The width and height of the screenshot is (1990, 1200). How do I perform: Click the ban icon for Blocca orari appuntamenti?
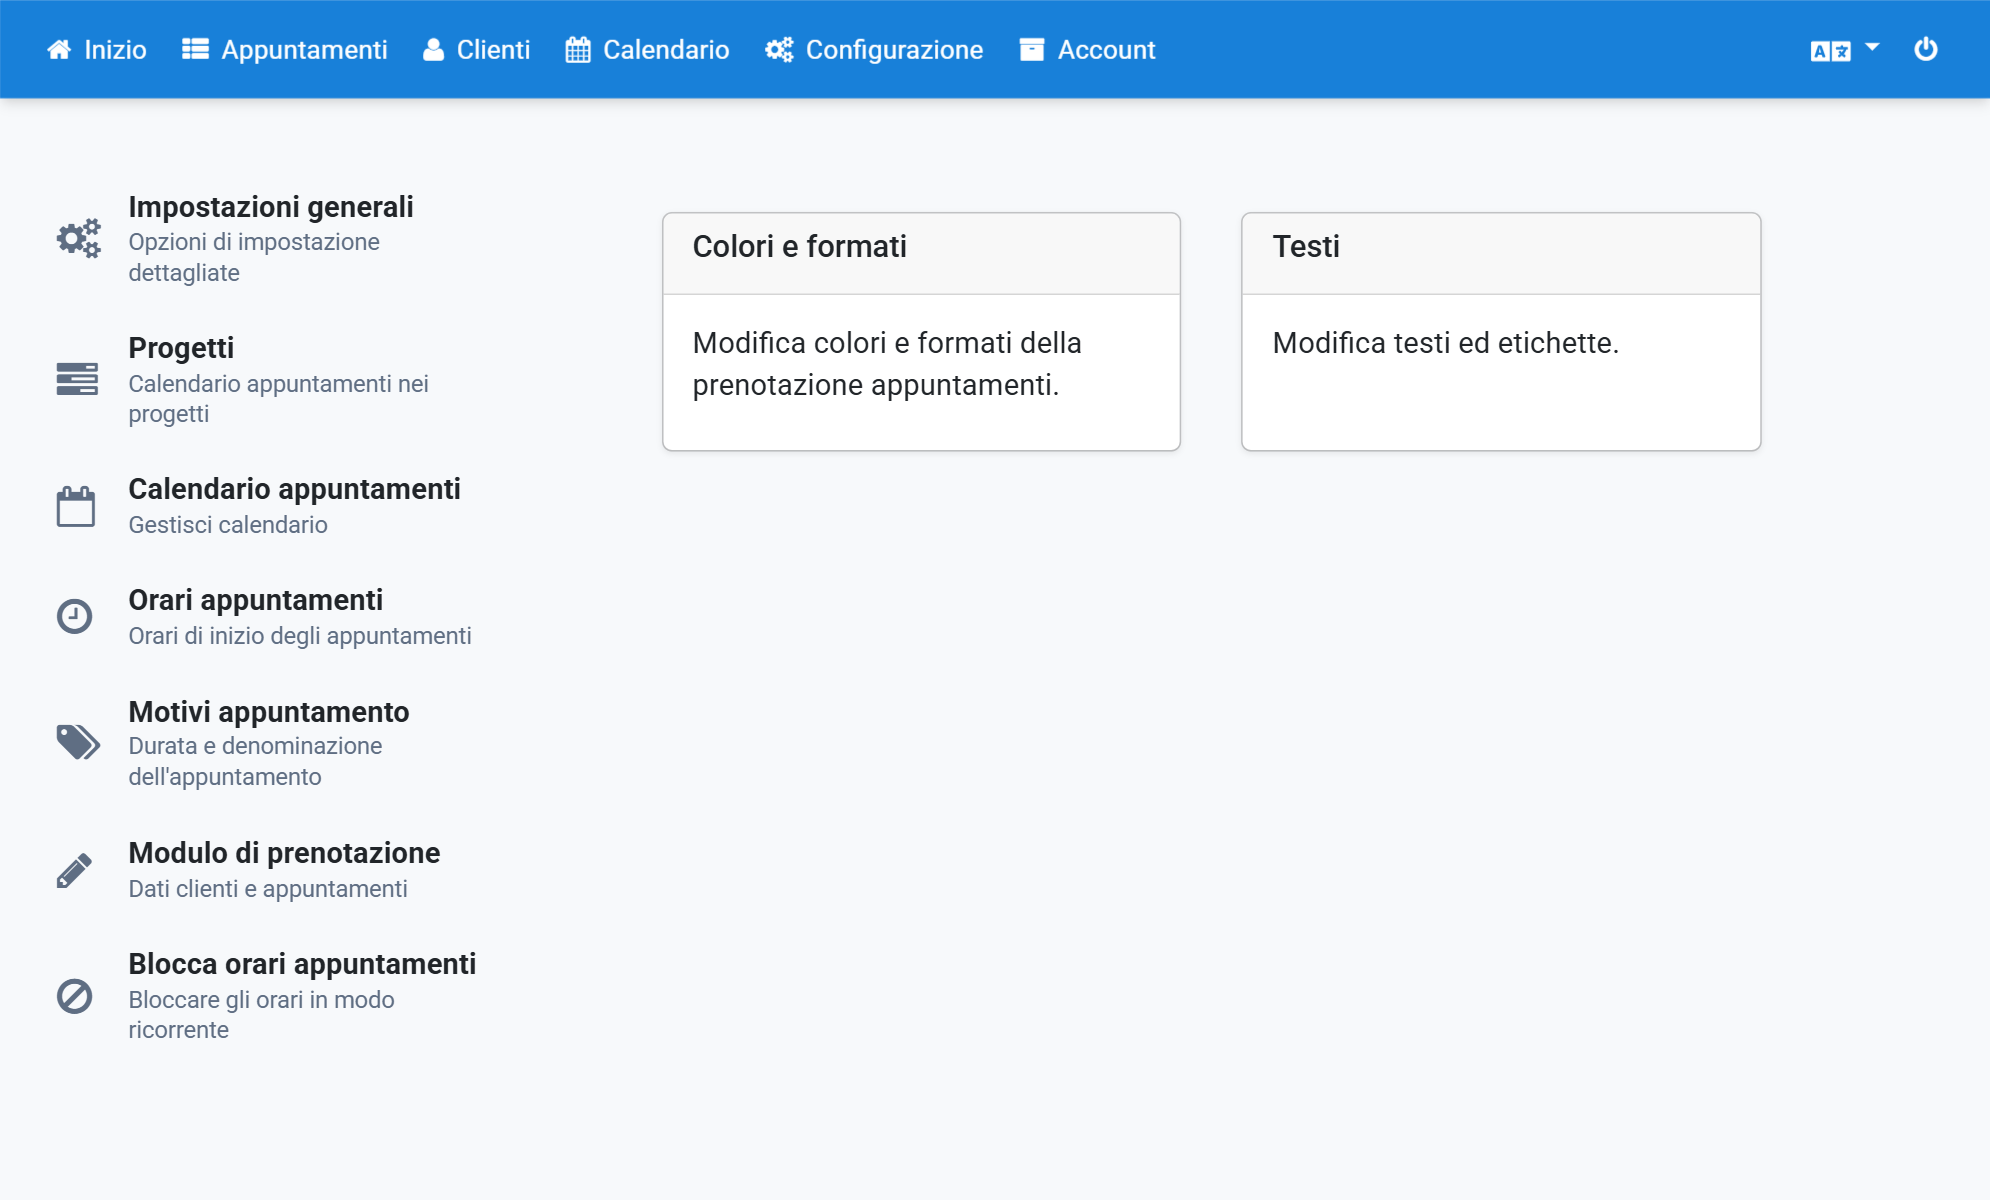point(75,996)
